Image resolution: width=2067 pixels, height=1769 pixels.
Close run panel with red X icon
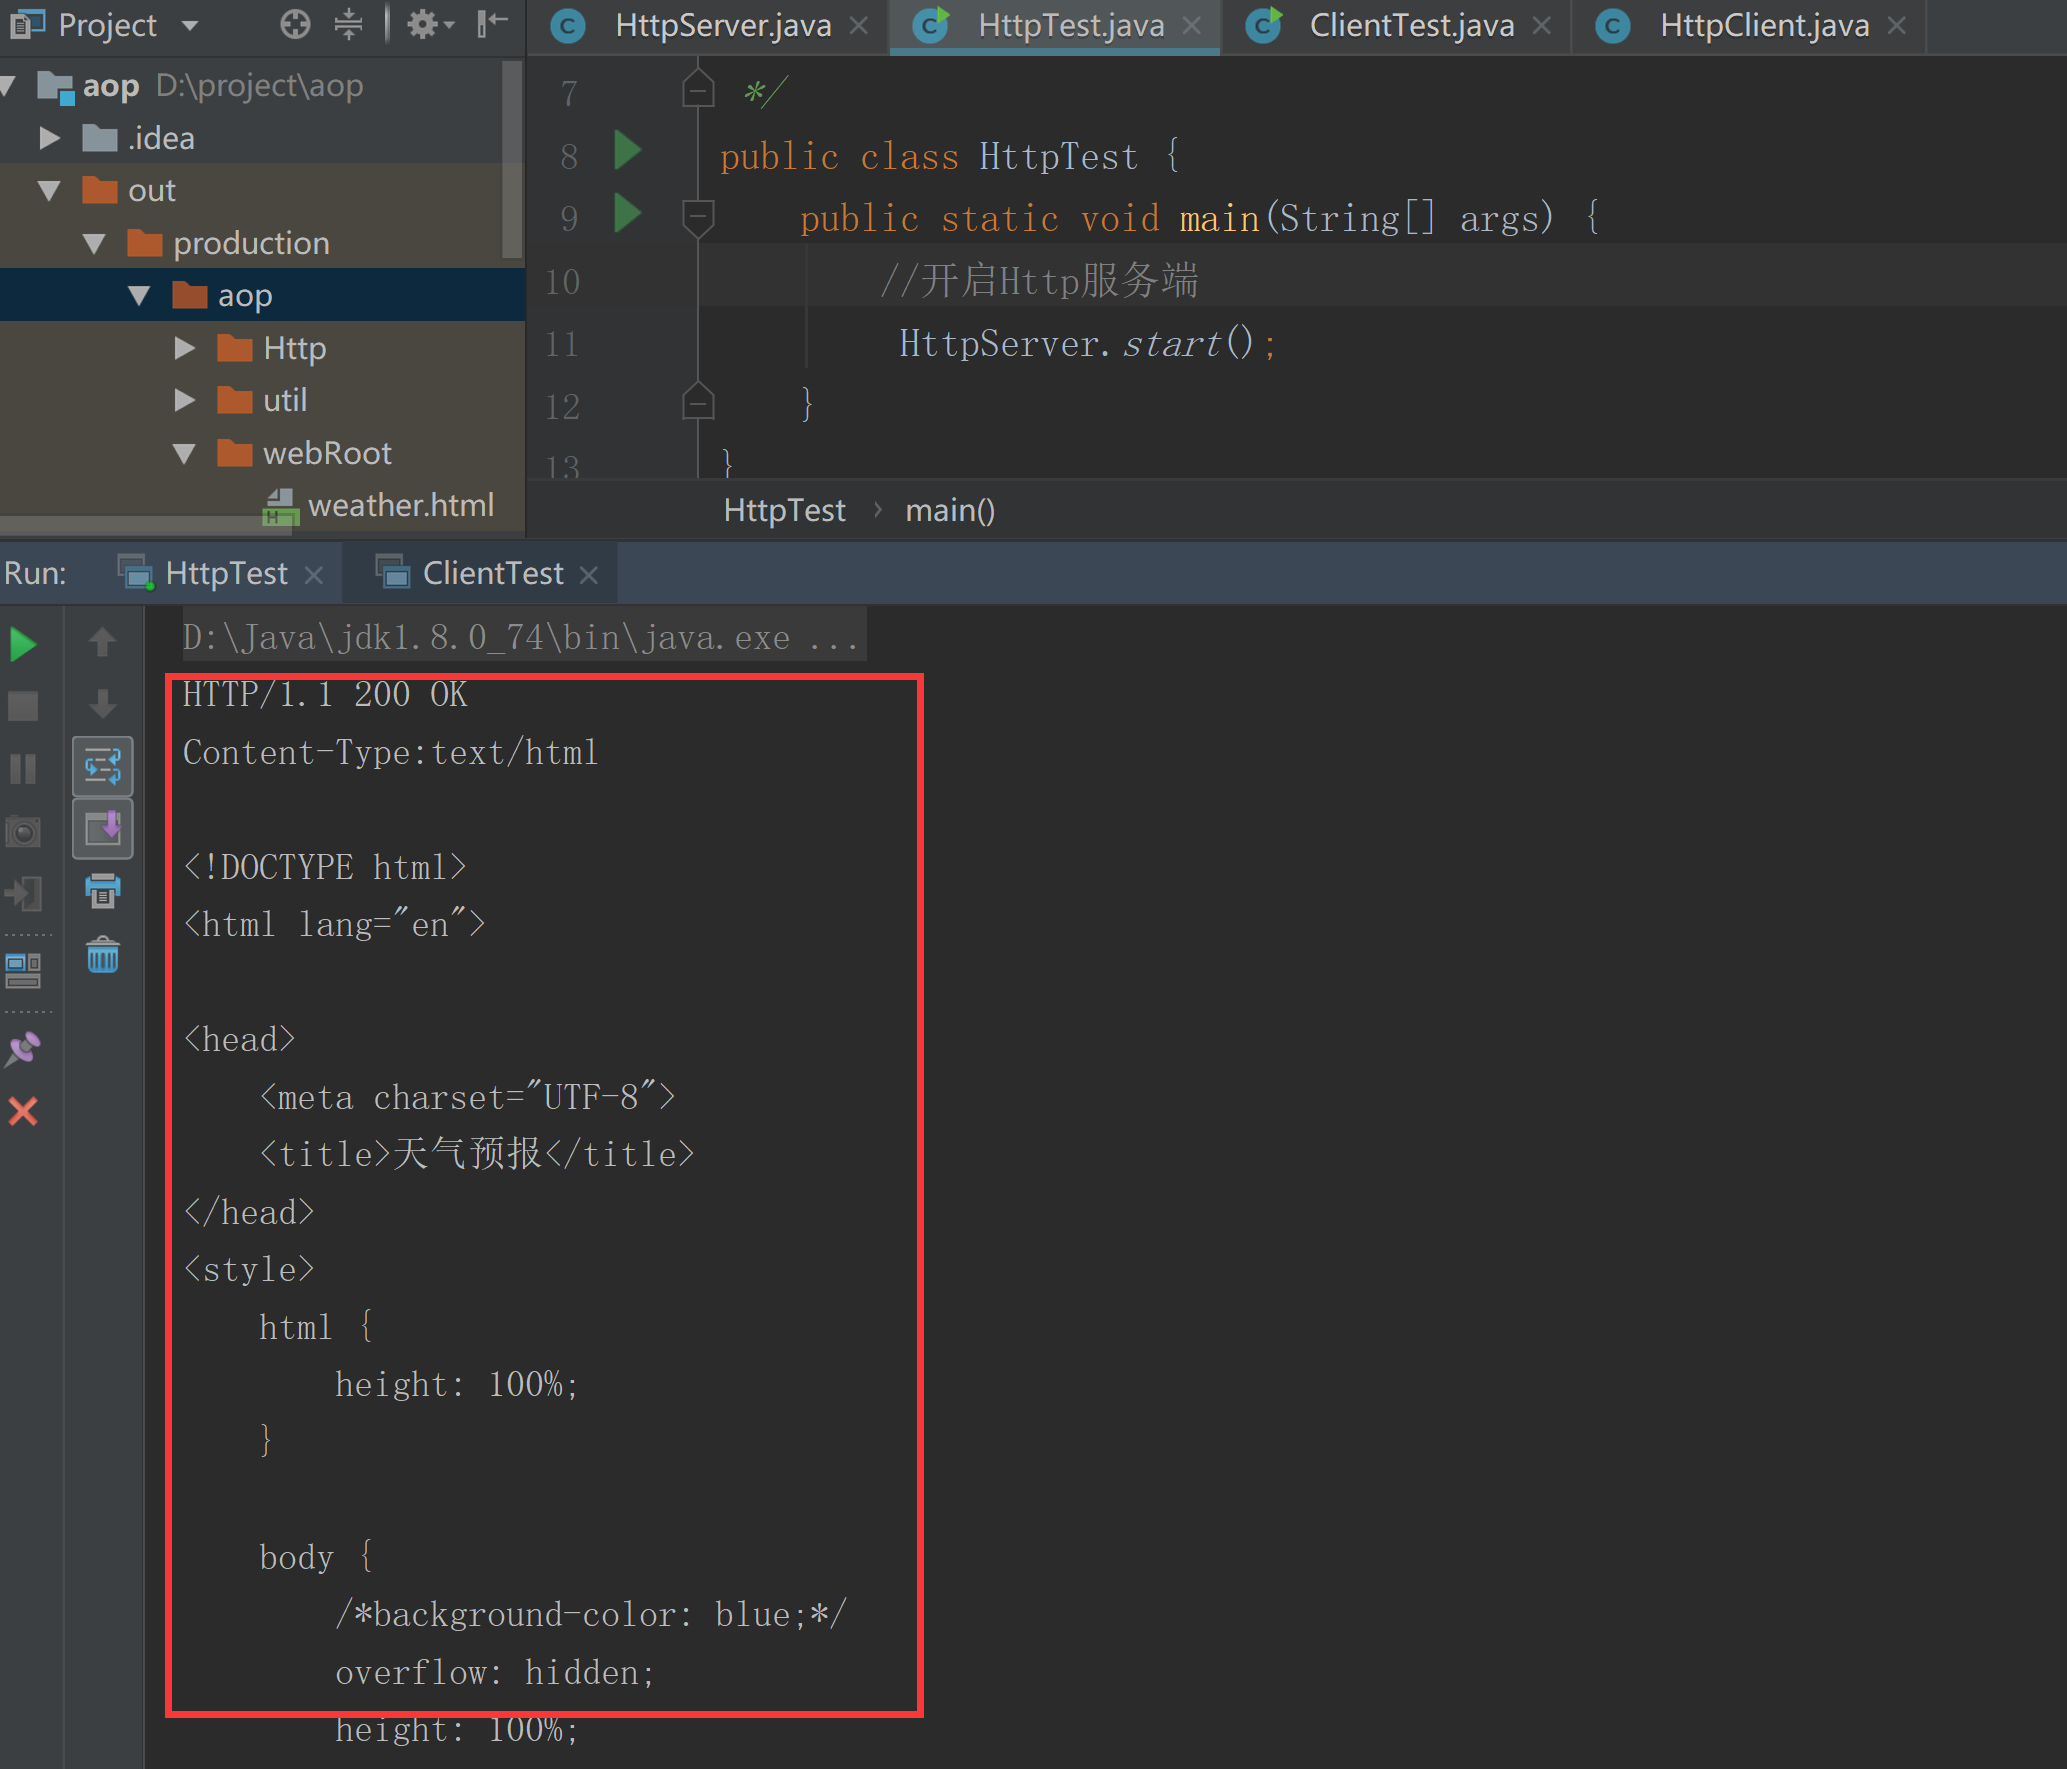pyautogui.click(x=23, y=1111)
